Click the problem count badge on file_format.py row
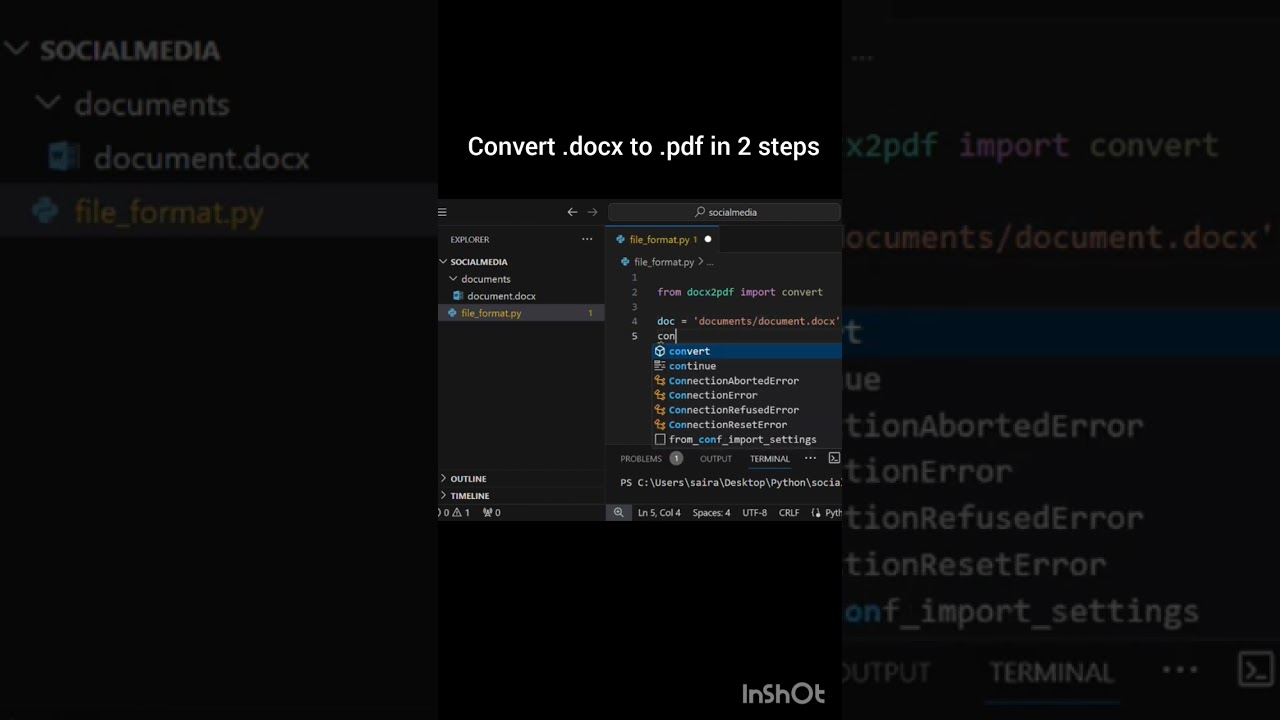Viewport: 1280px width, 720px height. pos(590,313)
